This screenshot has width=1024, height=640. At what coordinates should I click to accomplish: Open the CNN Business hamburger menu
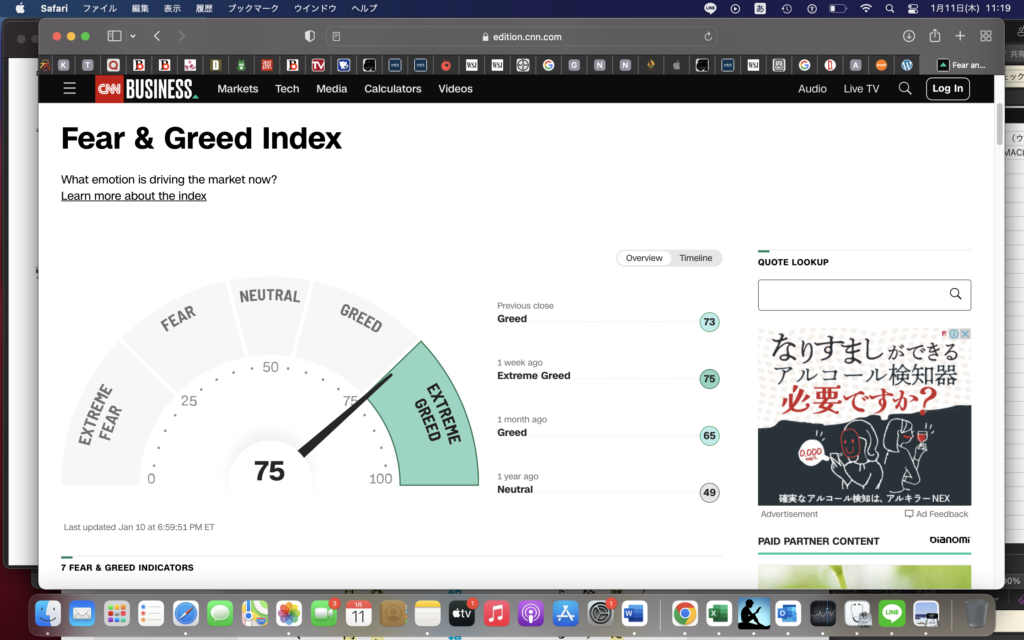[x=69, y=88]
